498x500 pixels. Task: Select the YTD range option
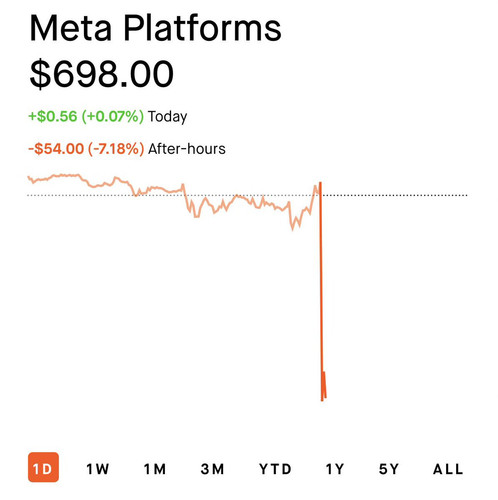click(275, 469)
